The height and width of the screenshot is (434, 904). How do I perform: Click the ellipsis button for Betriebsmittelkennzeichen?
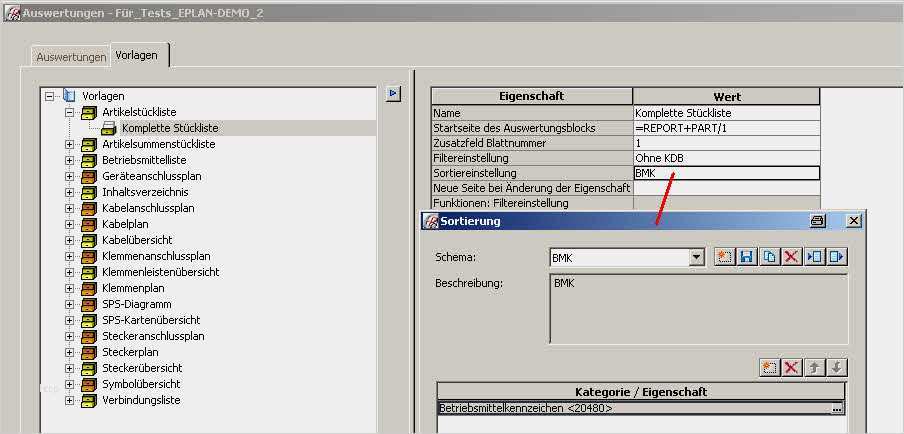pyautogui.click(x=837, y=408)
